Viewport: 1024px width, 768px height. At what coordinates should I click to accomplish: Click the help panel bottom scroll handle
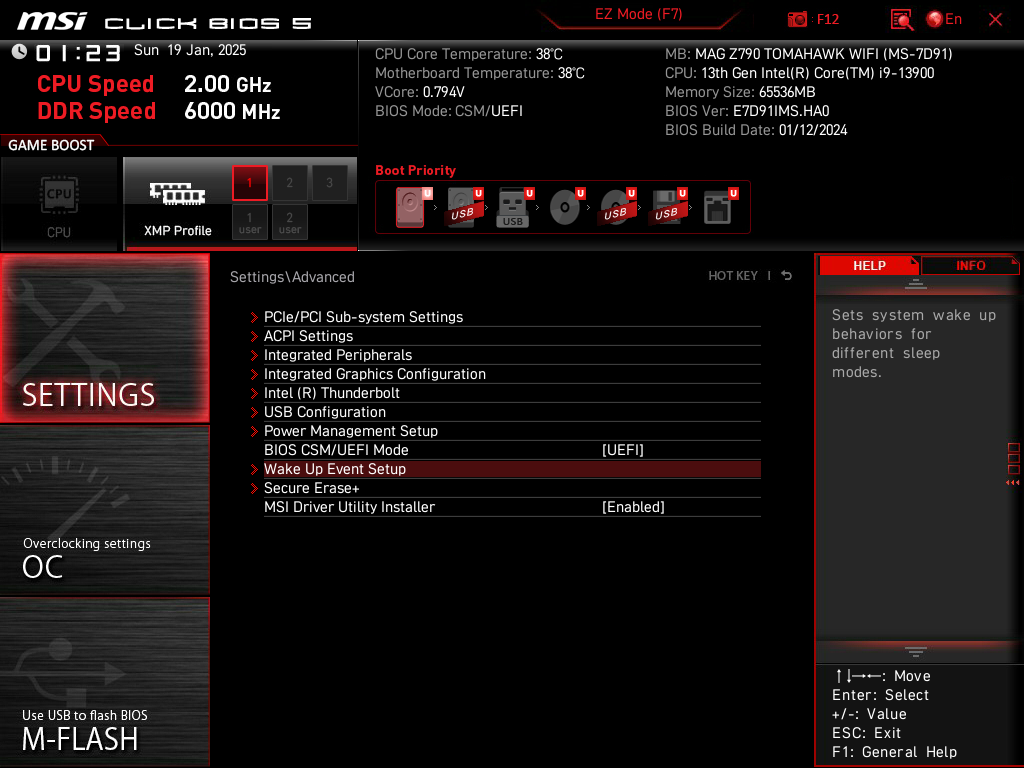(x=916, y=651)
